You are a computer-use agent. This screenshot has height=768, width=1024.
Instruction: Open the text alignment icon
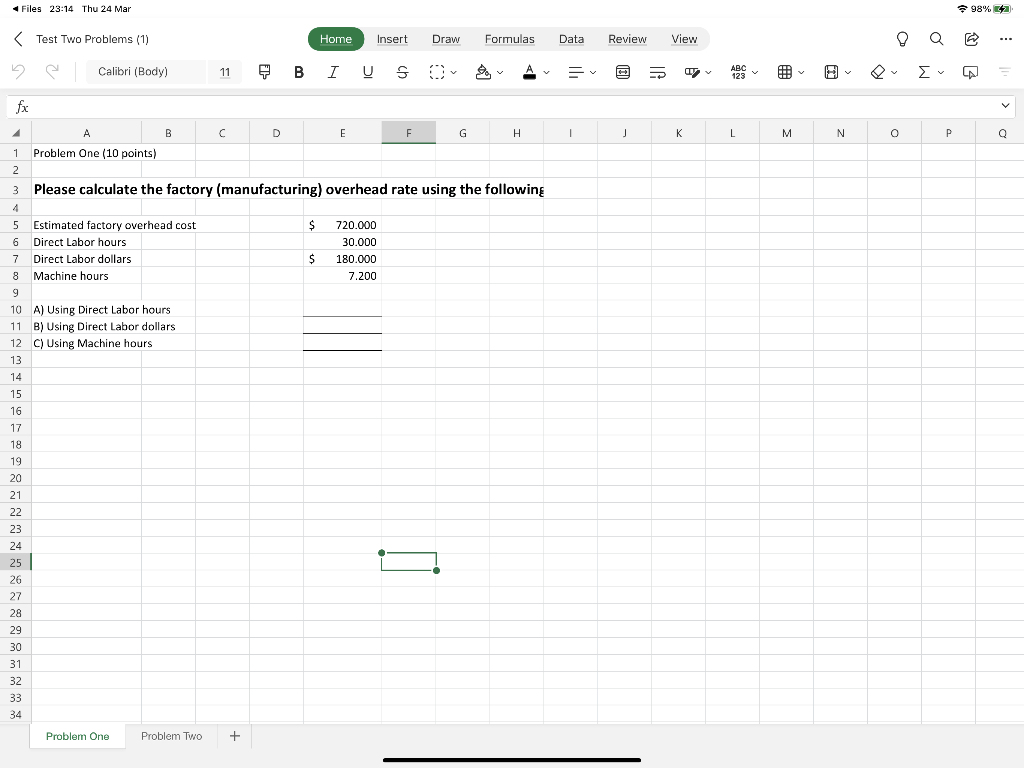[x=575, y=72]
